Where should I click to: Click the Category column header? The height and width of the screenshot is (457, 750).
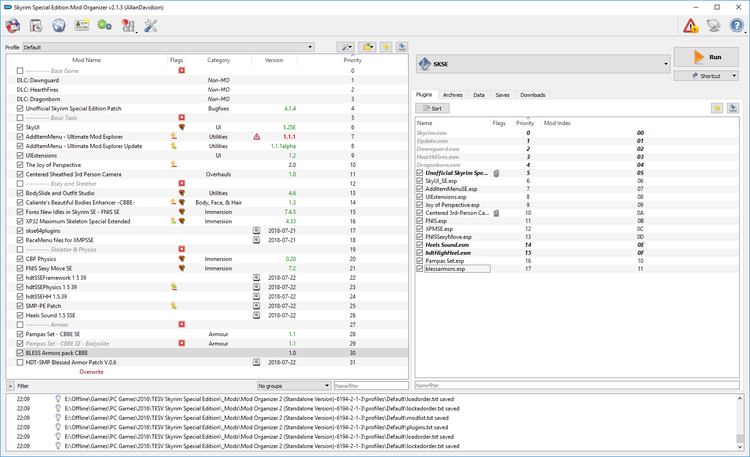219,60
